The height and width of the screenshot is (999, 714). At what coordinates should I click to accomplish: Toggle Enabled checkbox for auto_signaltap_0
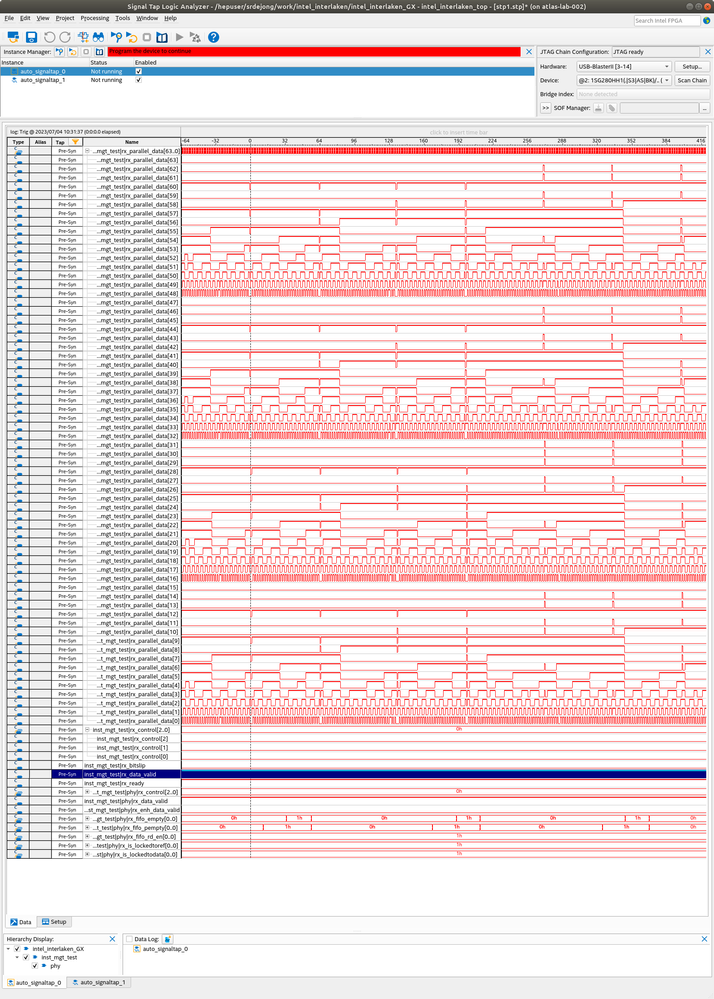139,71
